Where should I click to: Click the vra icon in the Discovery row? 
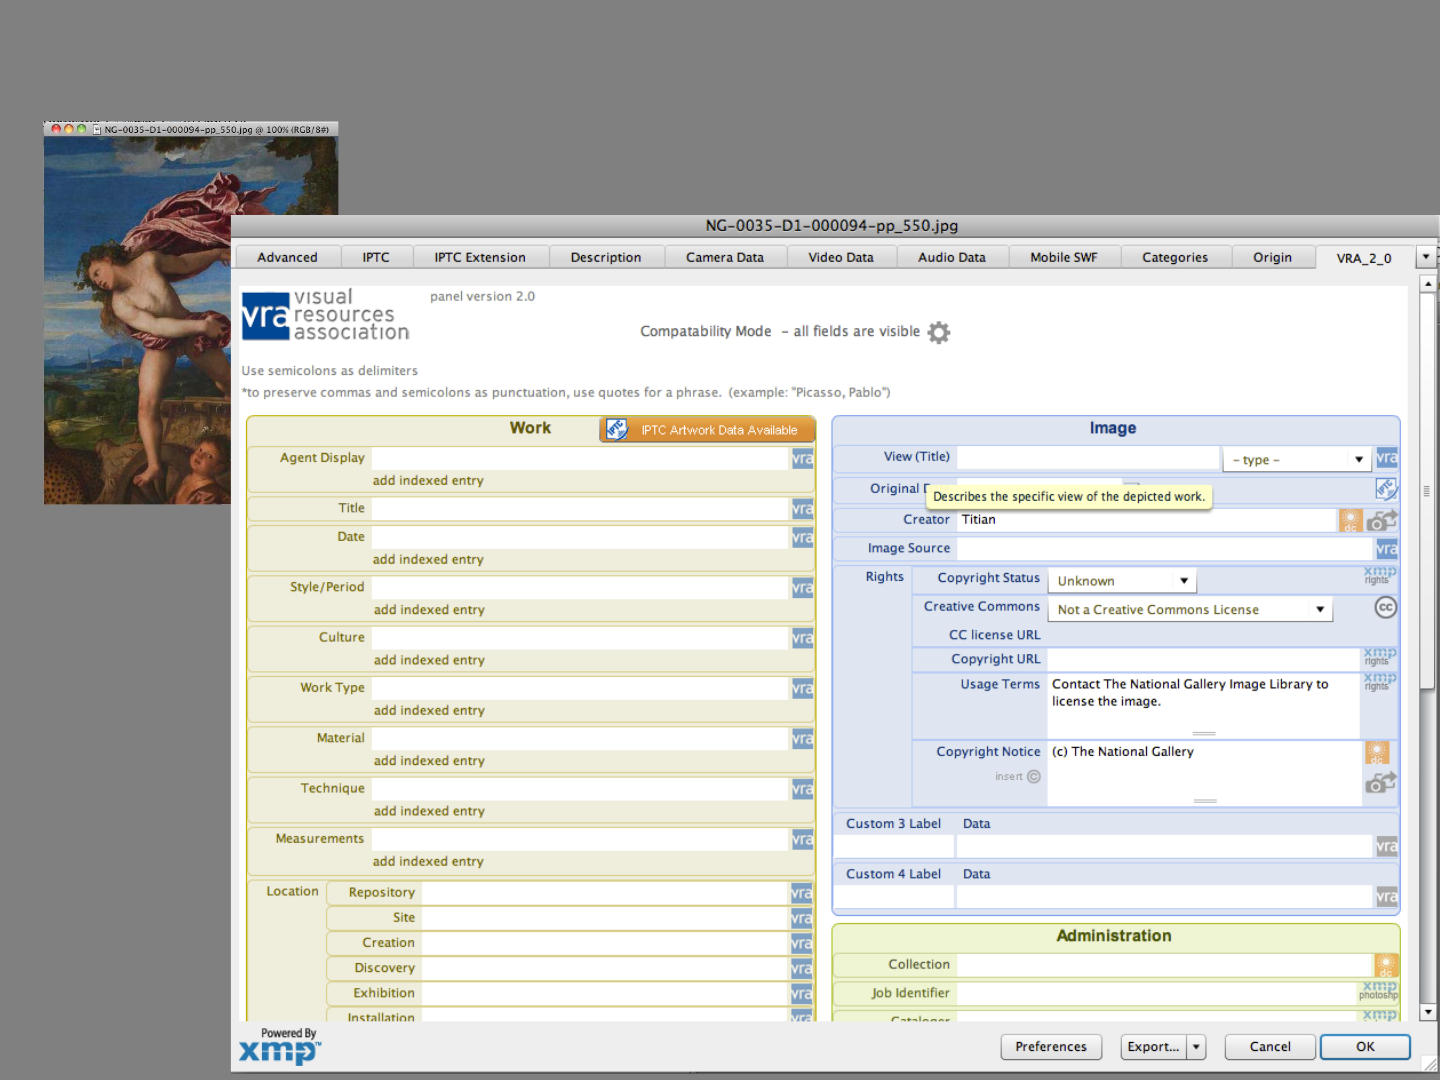pyautogui.click(x=802, y=968)
